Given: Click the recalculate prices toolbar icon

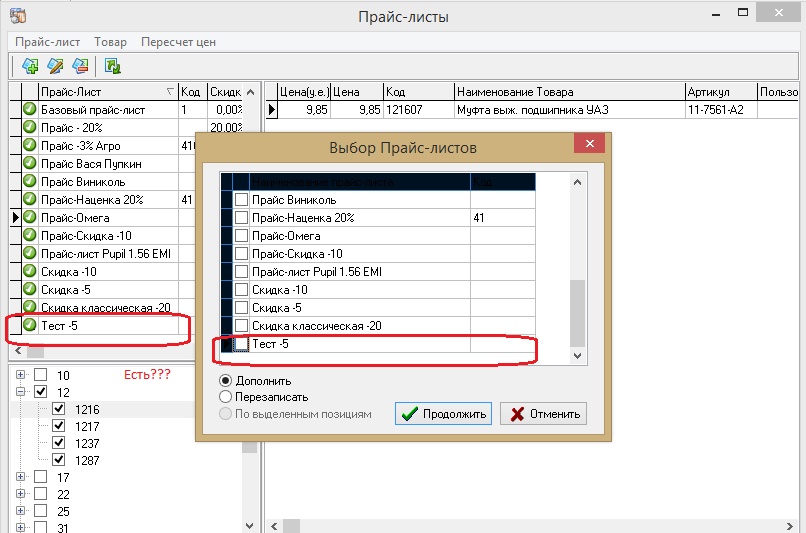Looking at the screenshot, I should pos(113,66).
